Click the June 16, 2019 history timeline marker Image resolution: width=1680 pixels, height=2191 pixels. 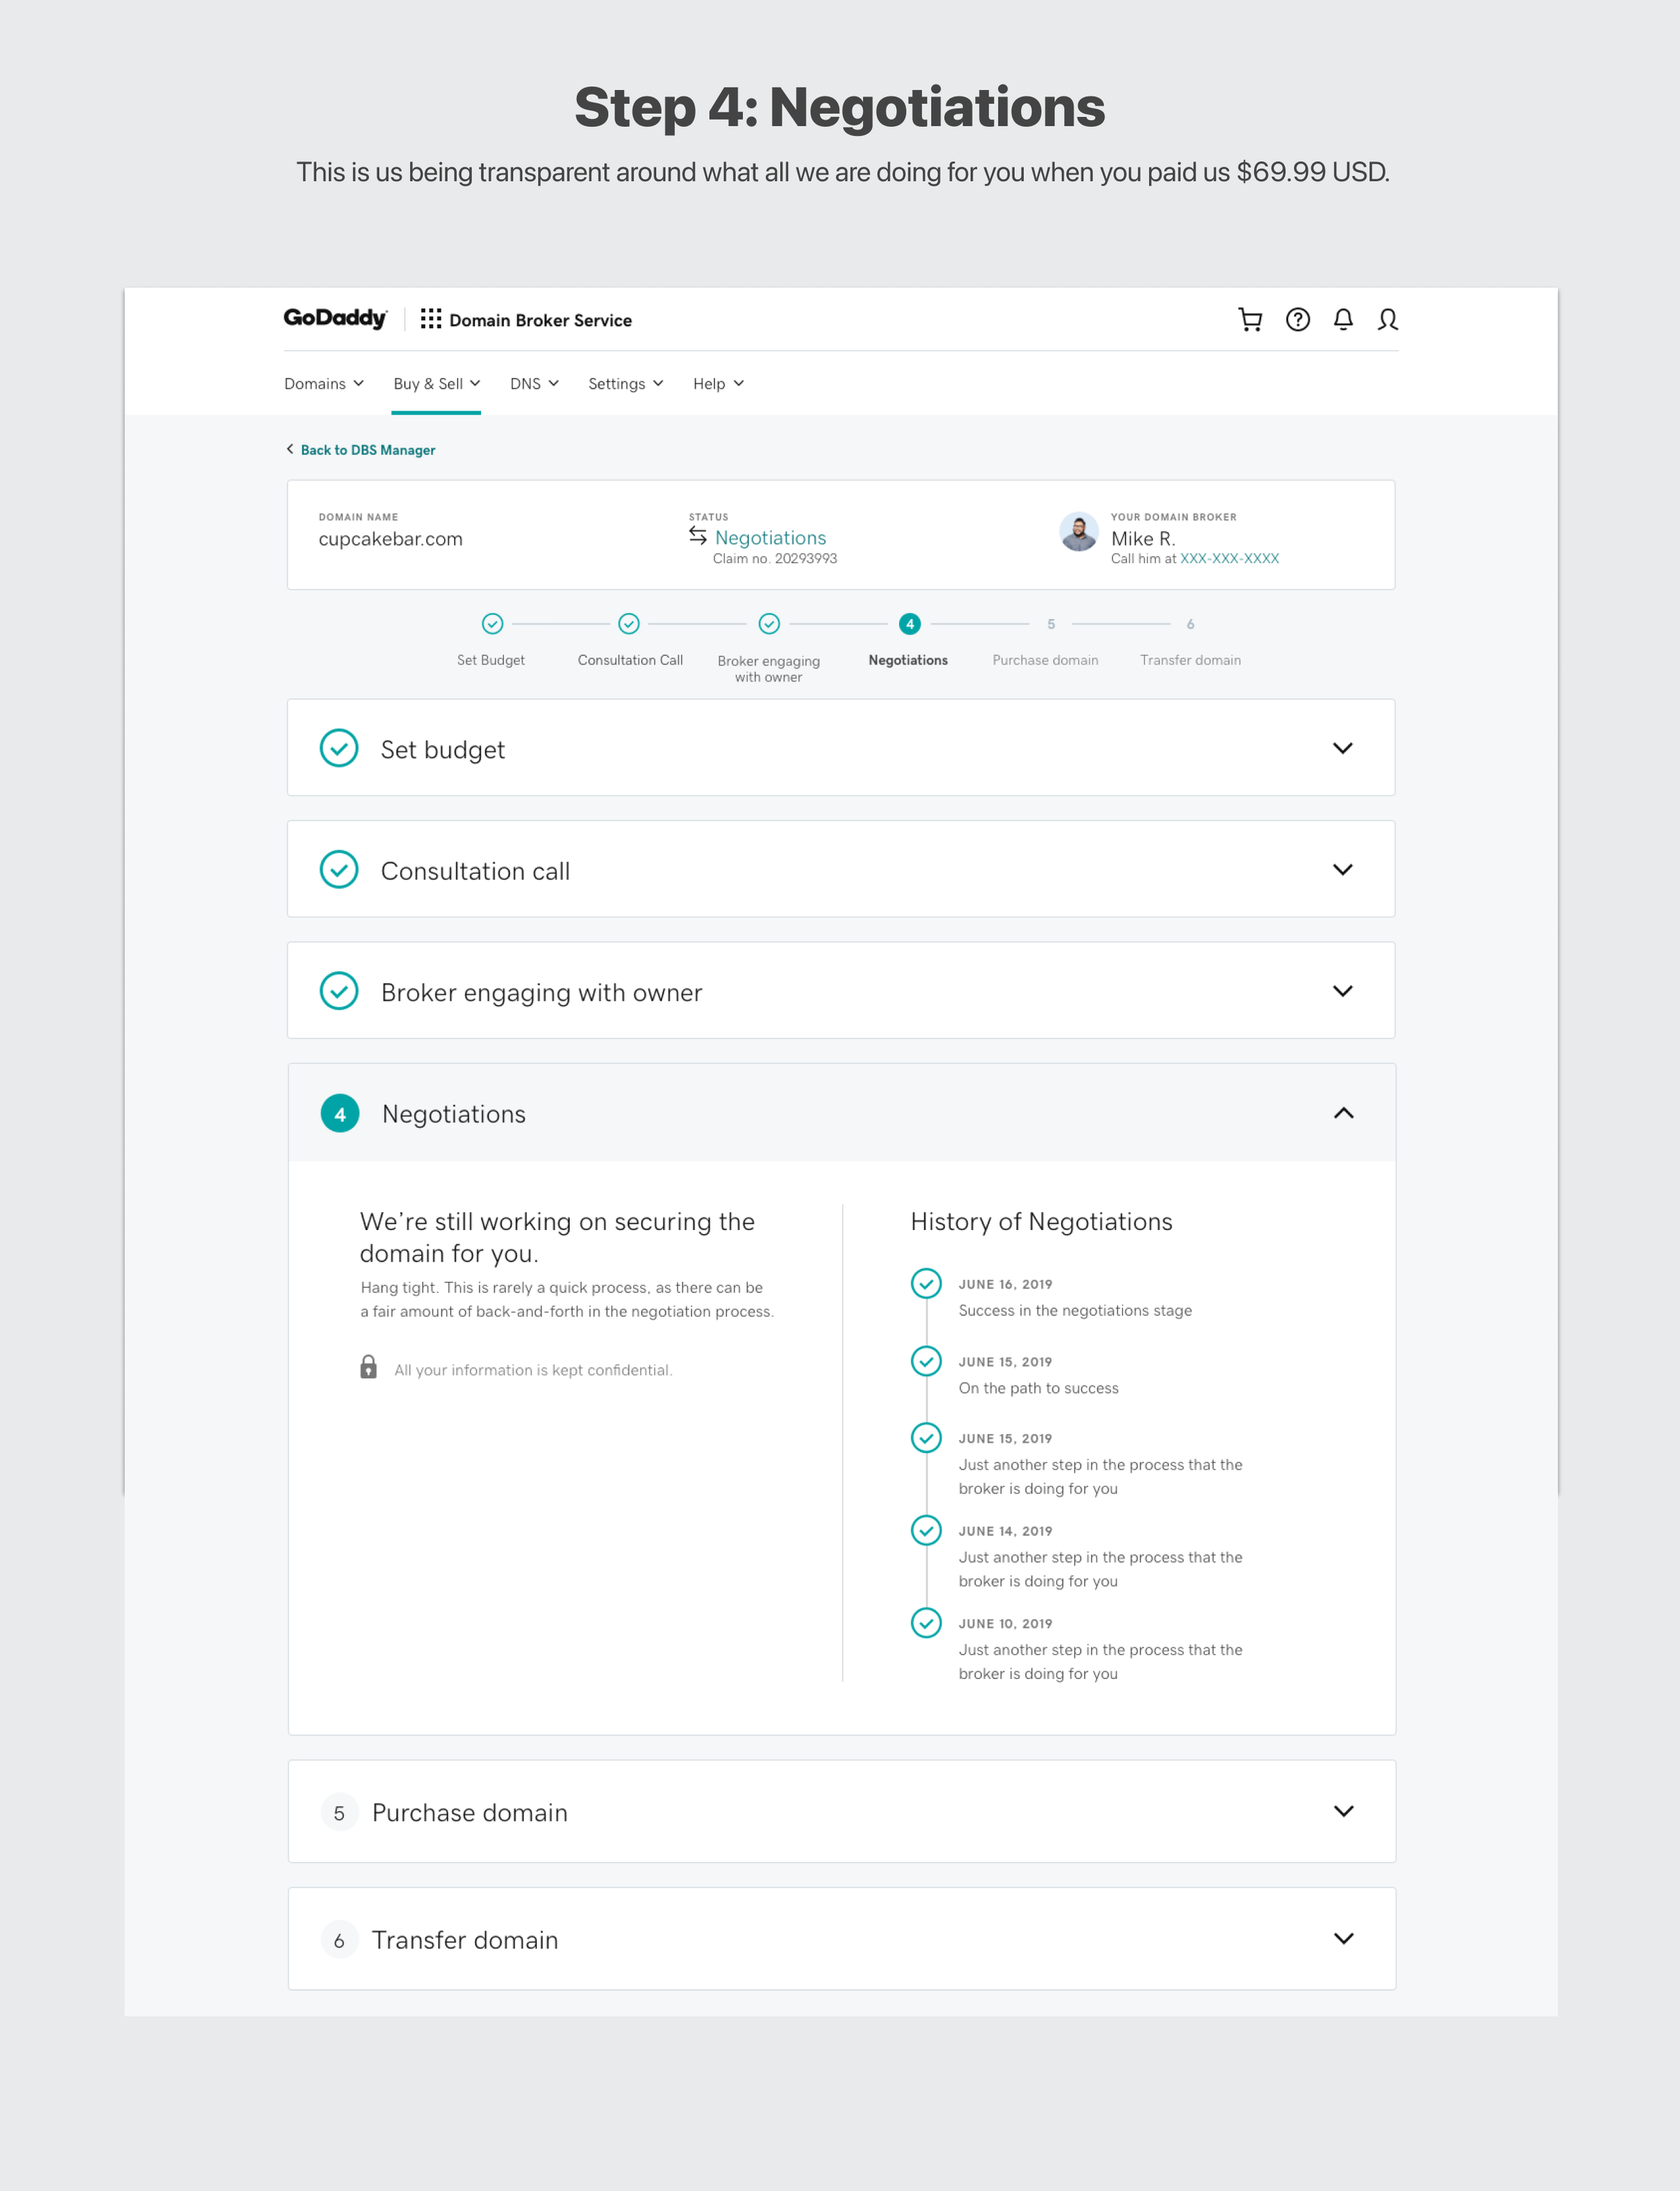click(x=926, y=1283)
